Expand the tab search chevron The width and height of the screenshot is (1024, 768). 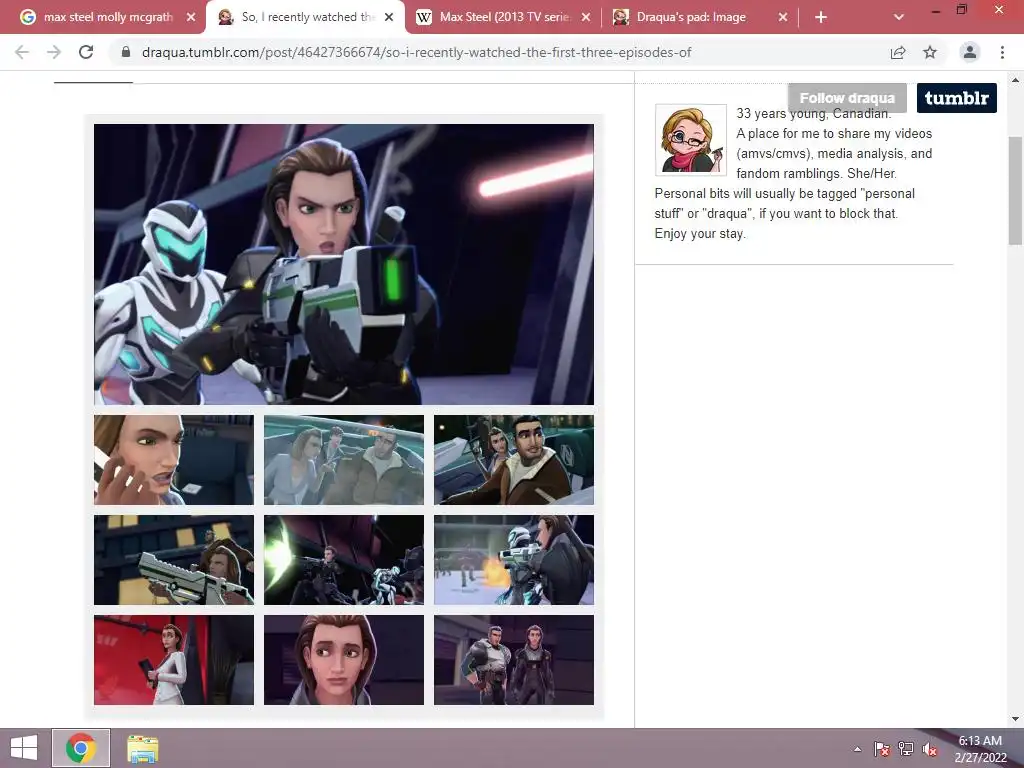click(899, 17)
